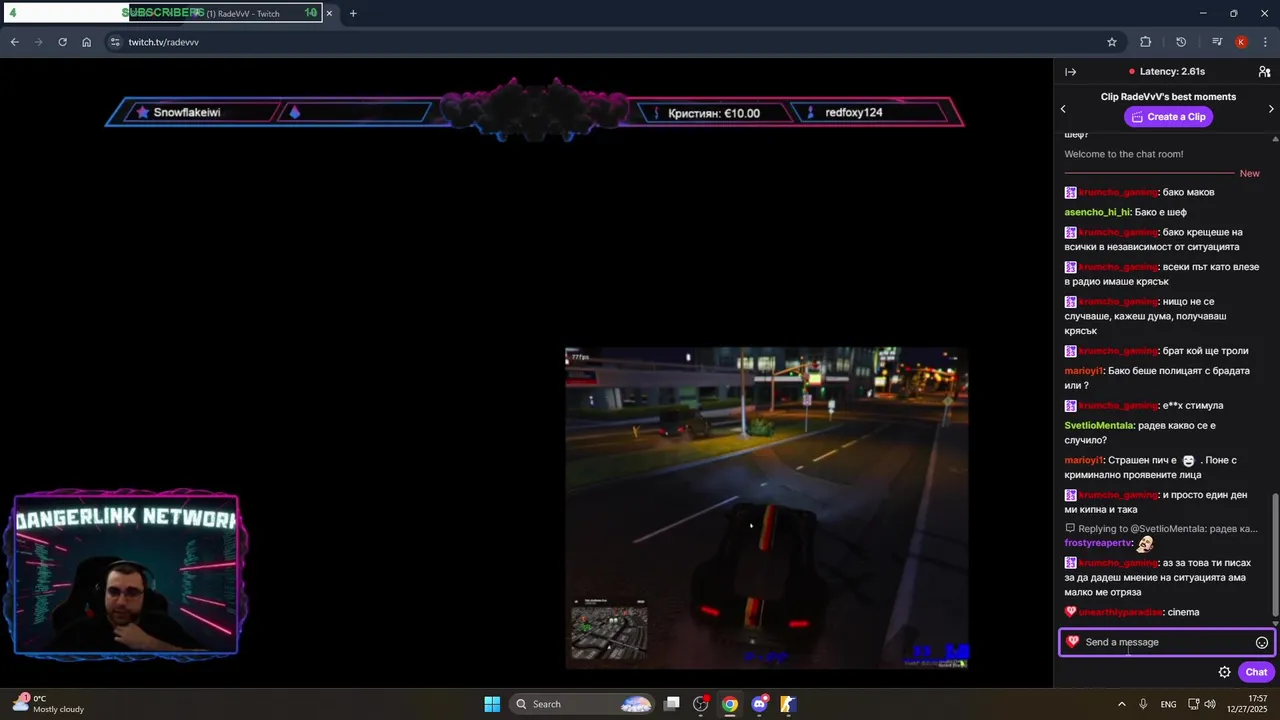Image resolution: width=1280 pixels, height=720 pixels.
Task: Click the 'cinema' chat message text
Action: click(x=1183, y=612)
